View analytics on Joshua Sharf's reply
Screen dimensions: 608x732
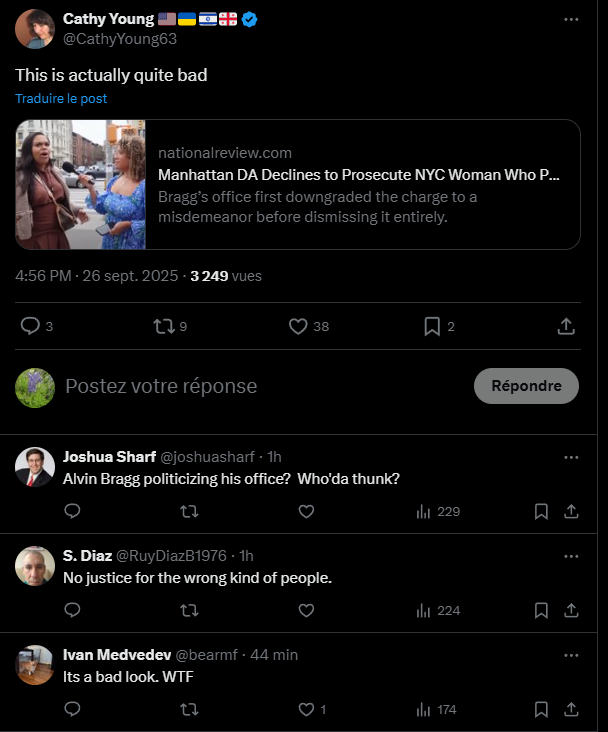pyautogui.click(x=437, y=511)
